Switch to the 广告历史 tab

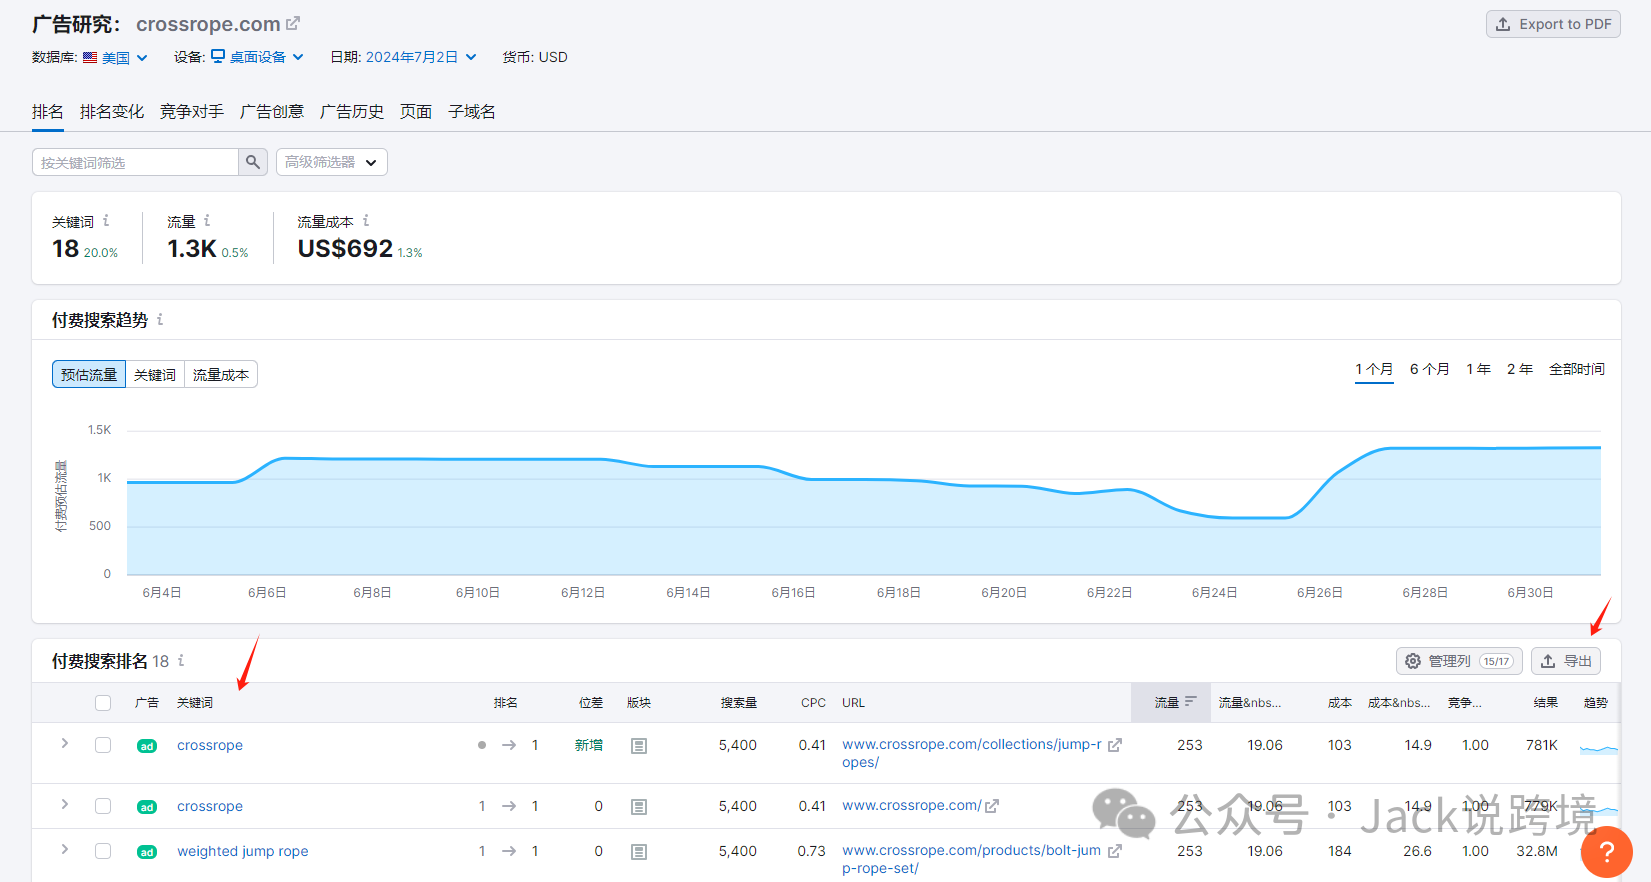[352, 112]
